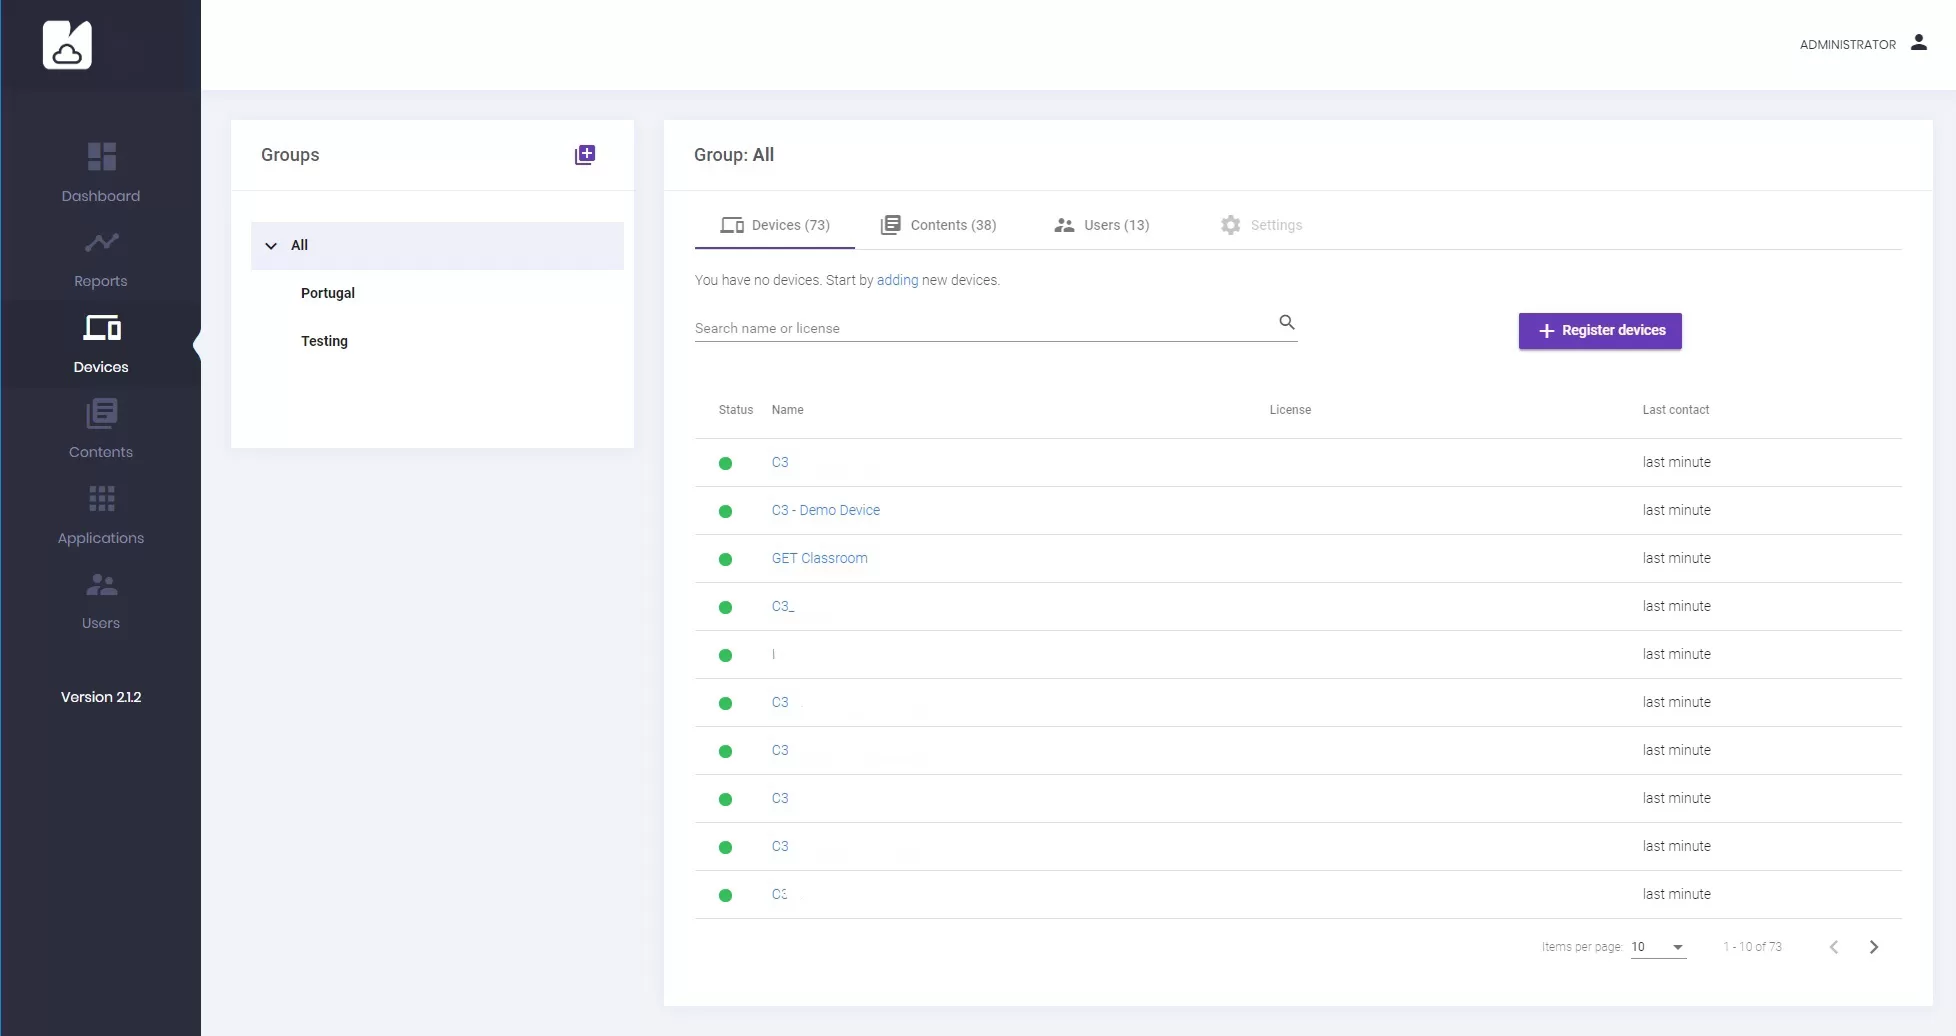This screenshot has width=1956, height=1036.
Task: Select the Devices sidebar icon
Action: (x=101, y=327)
